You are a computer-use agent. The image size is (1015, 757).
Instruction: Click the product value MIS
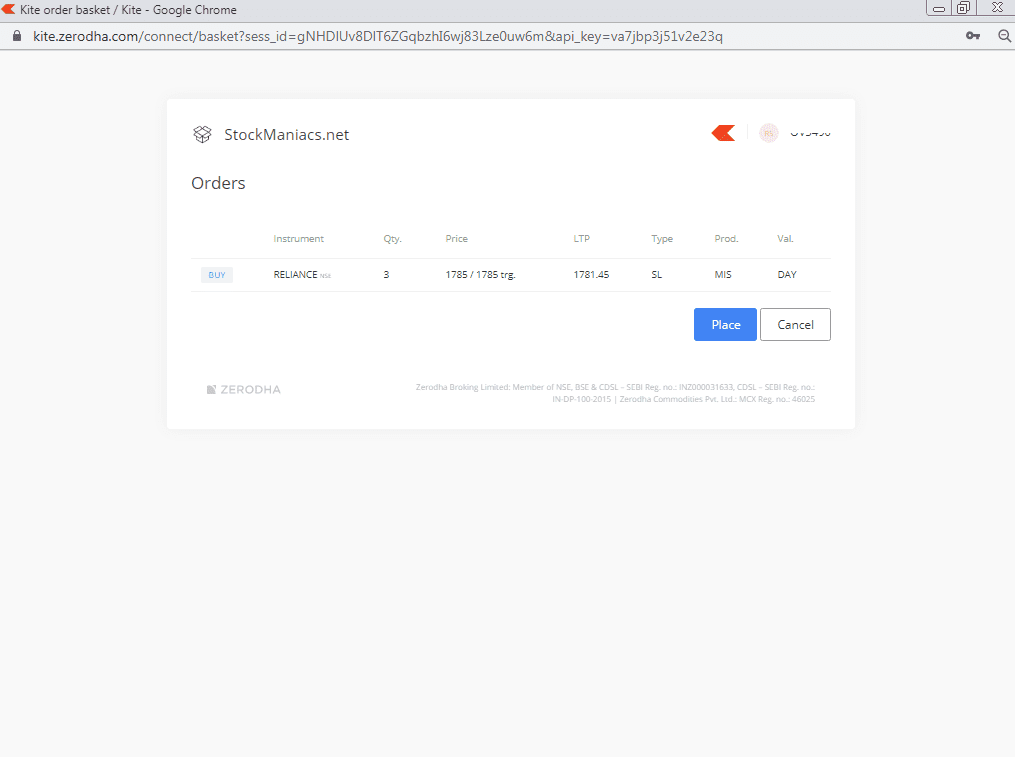723,275
